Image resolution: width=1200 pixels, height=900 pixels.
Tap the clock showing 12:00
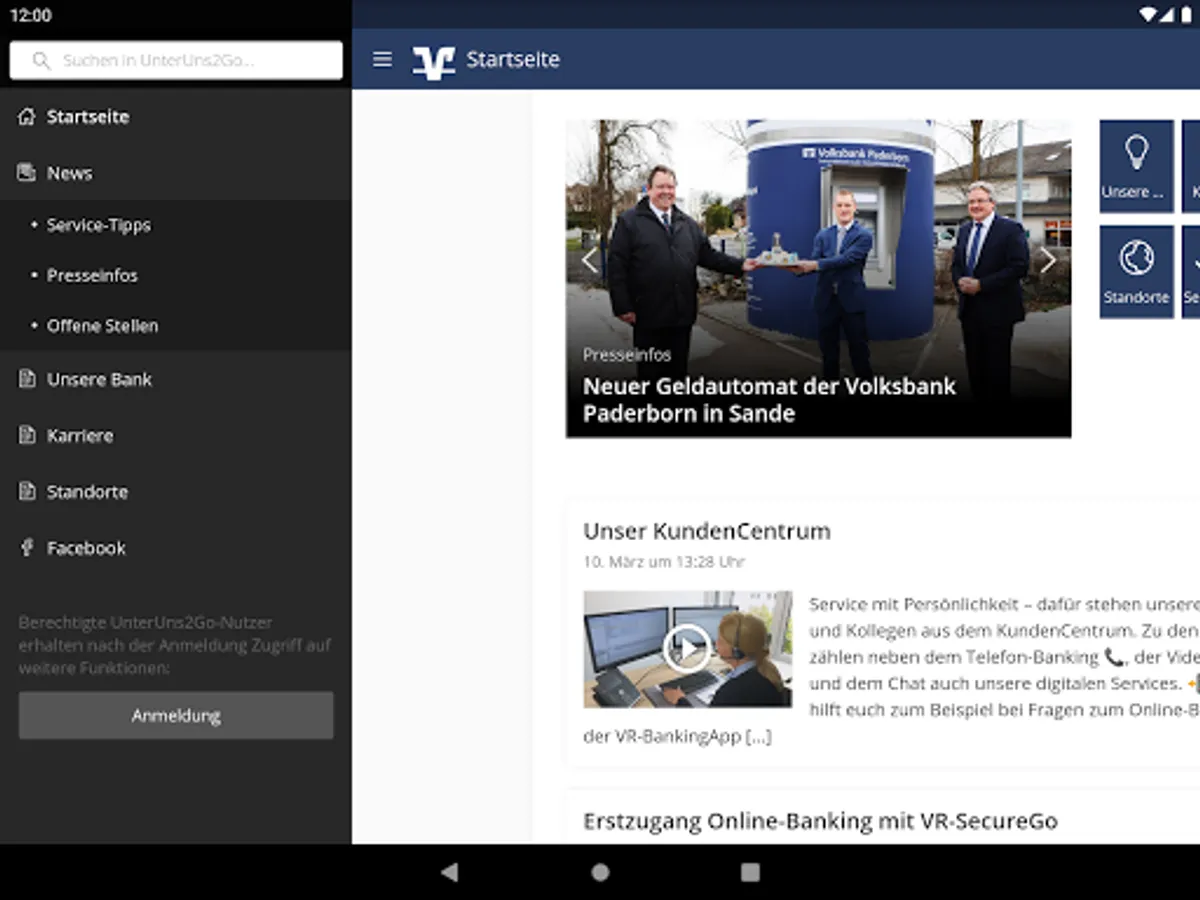tap(31, 15)
